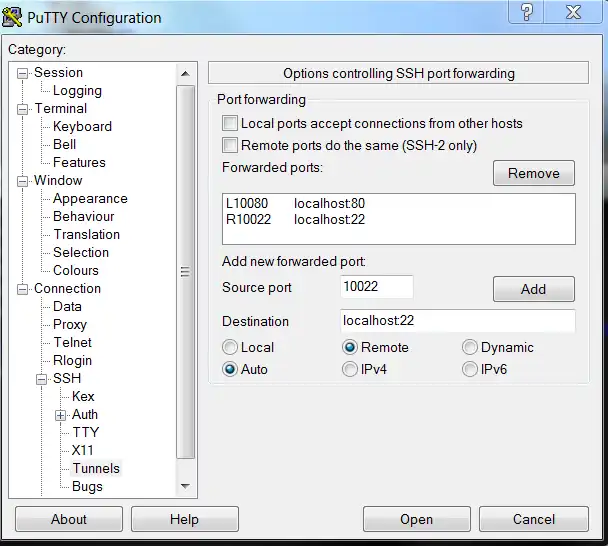Open the Keyboard category

tap(82, 126)
